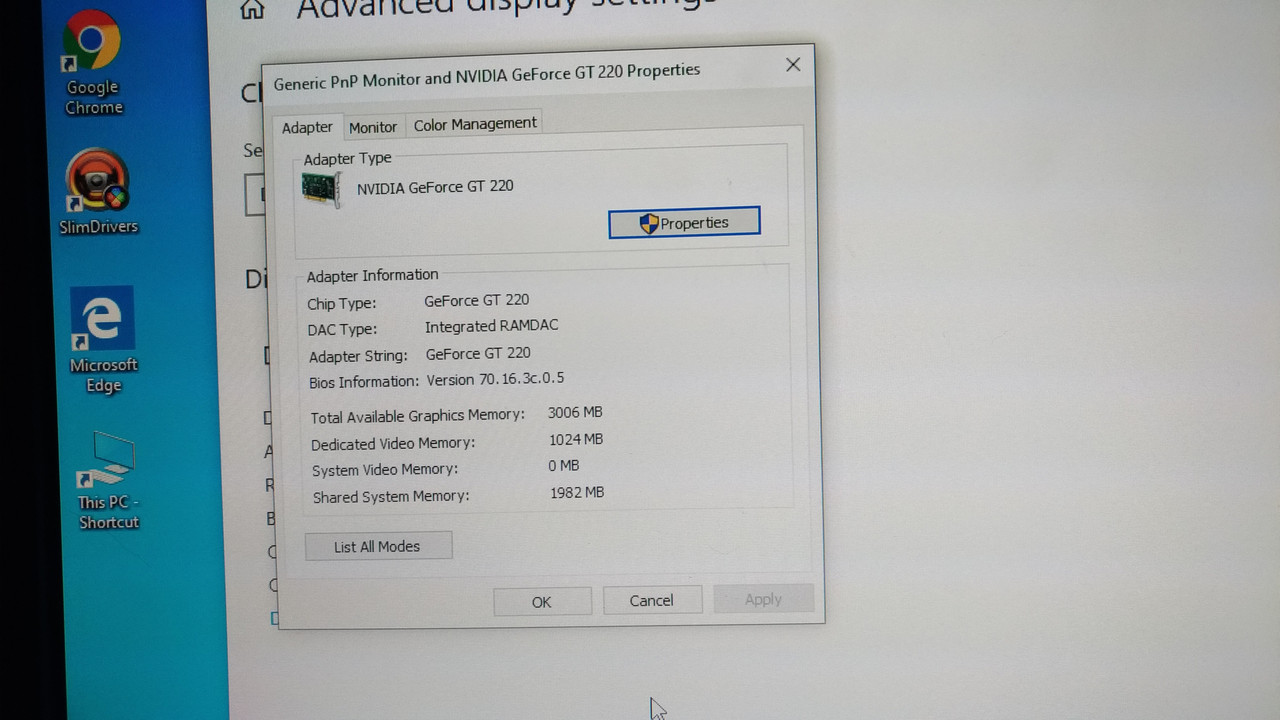Click the Adapter String value 'GeForce GT 220'
Image resolution: width=1280 pixels, height=720 pixels.
pyautogui.click(x=478, y=353)
